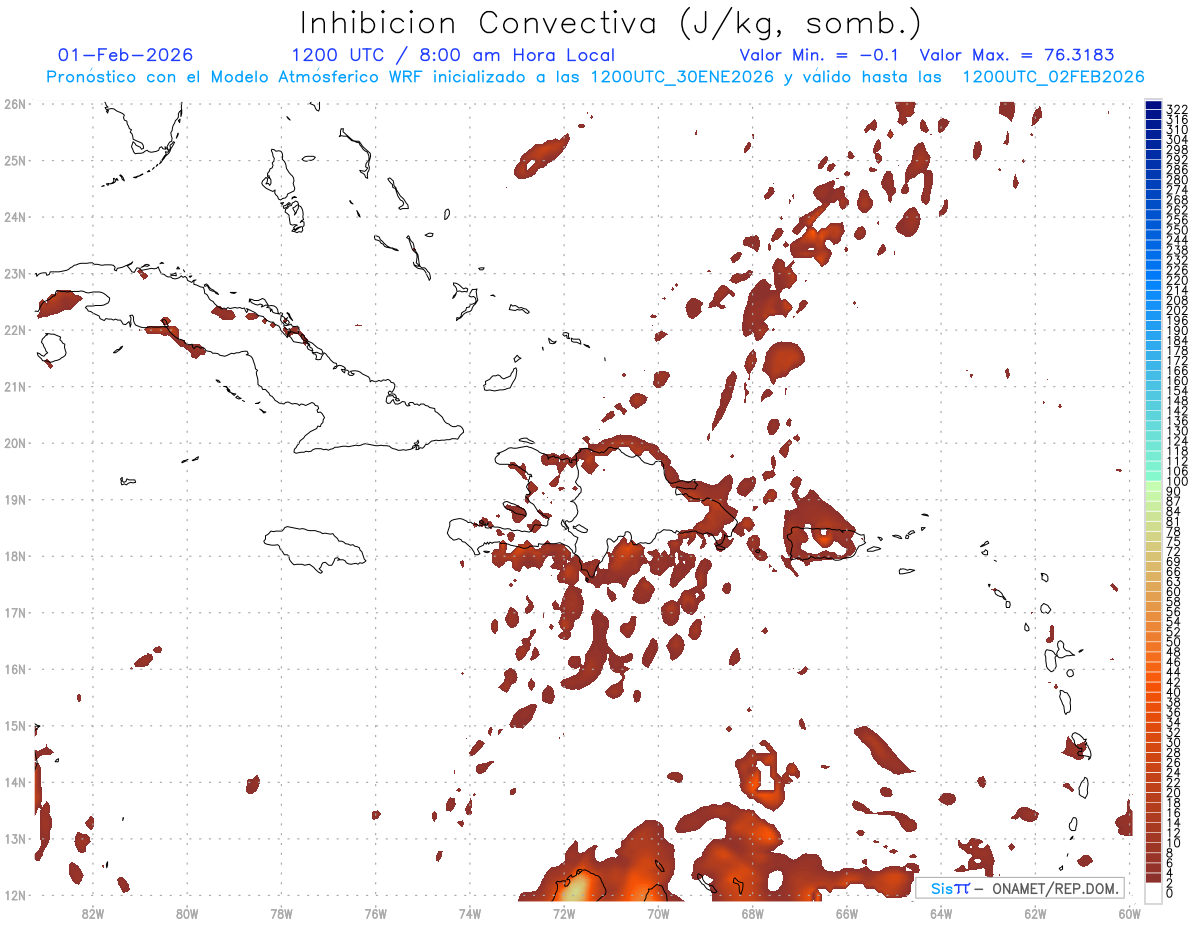Click the dark blue swatch beside 322

pos(1153,106)
